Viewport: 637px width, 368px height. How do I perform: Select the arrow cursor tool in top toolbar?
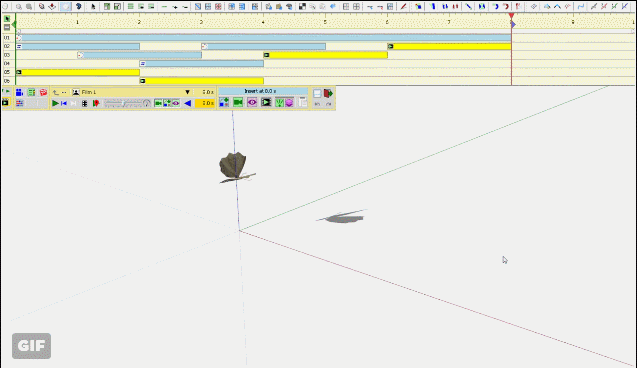click(93, 6)
